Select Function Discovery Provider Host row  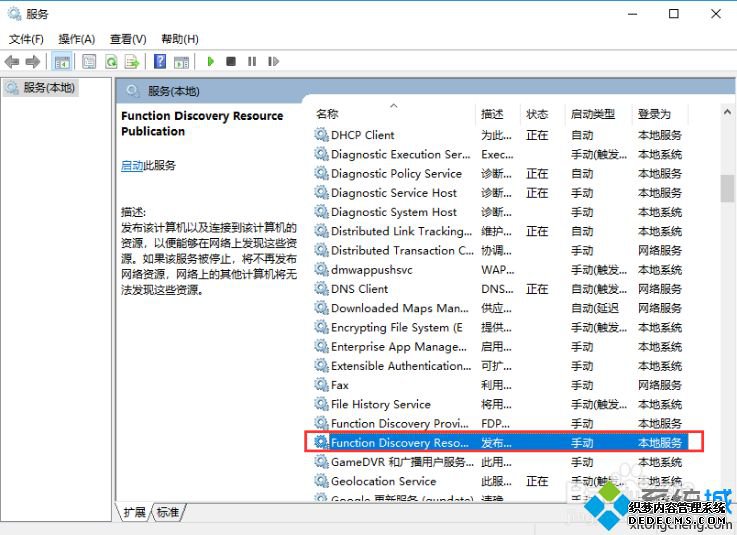point(500,424)
